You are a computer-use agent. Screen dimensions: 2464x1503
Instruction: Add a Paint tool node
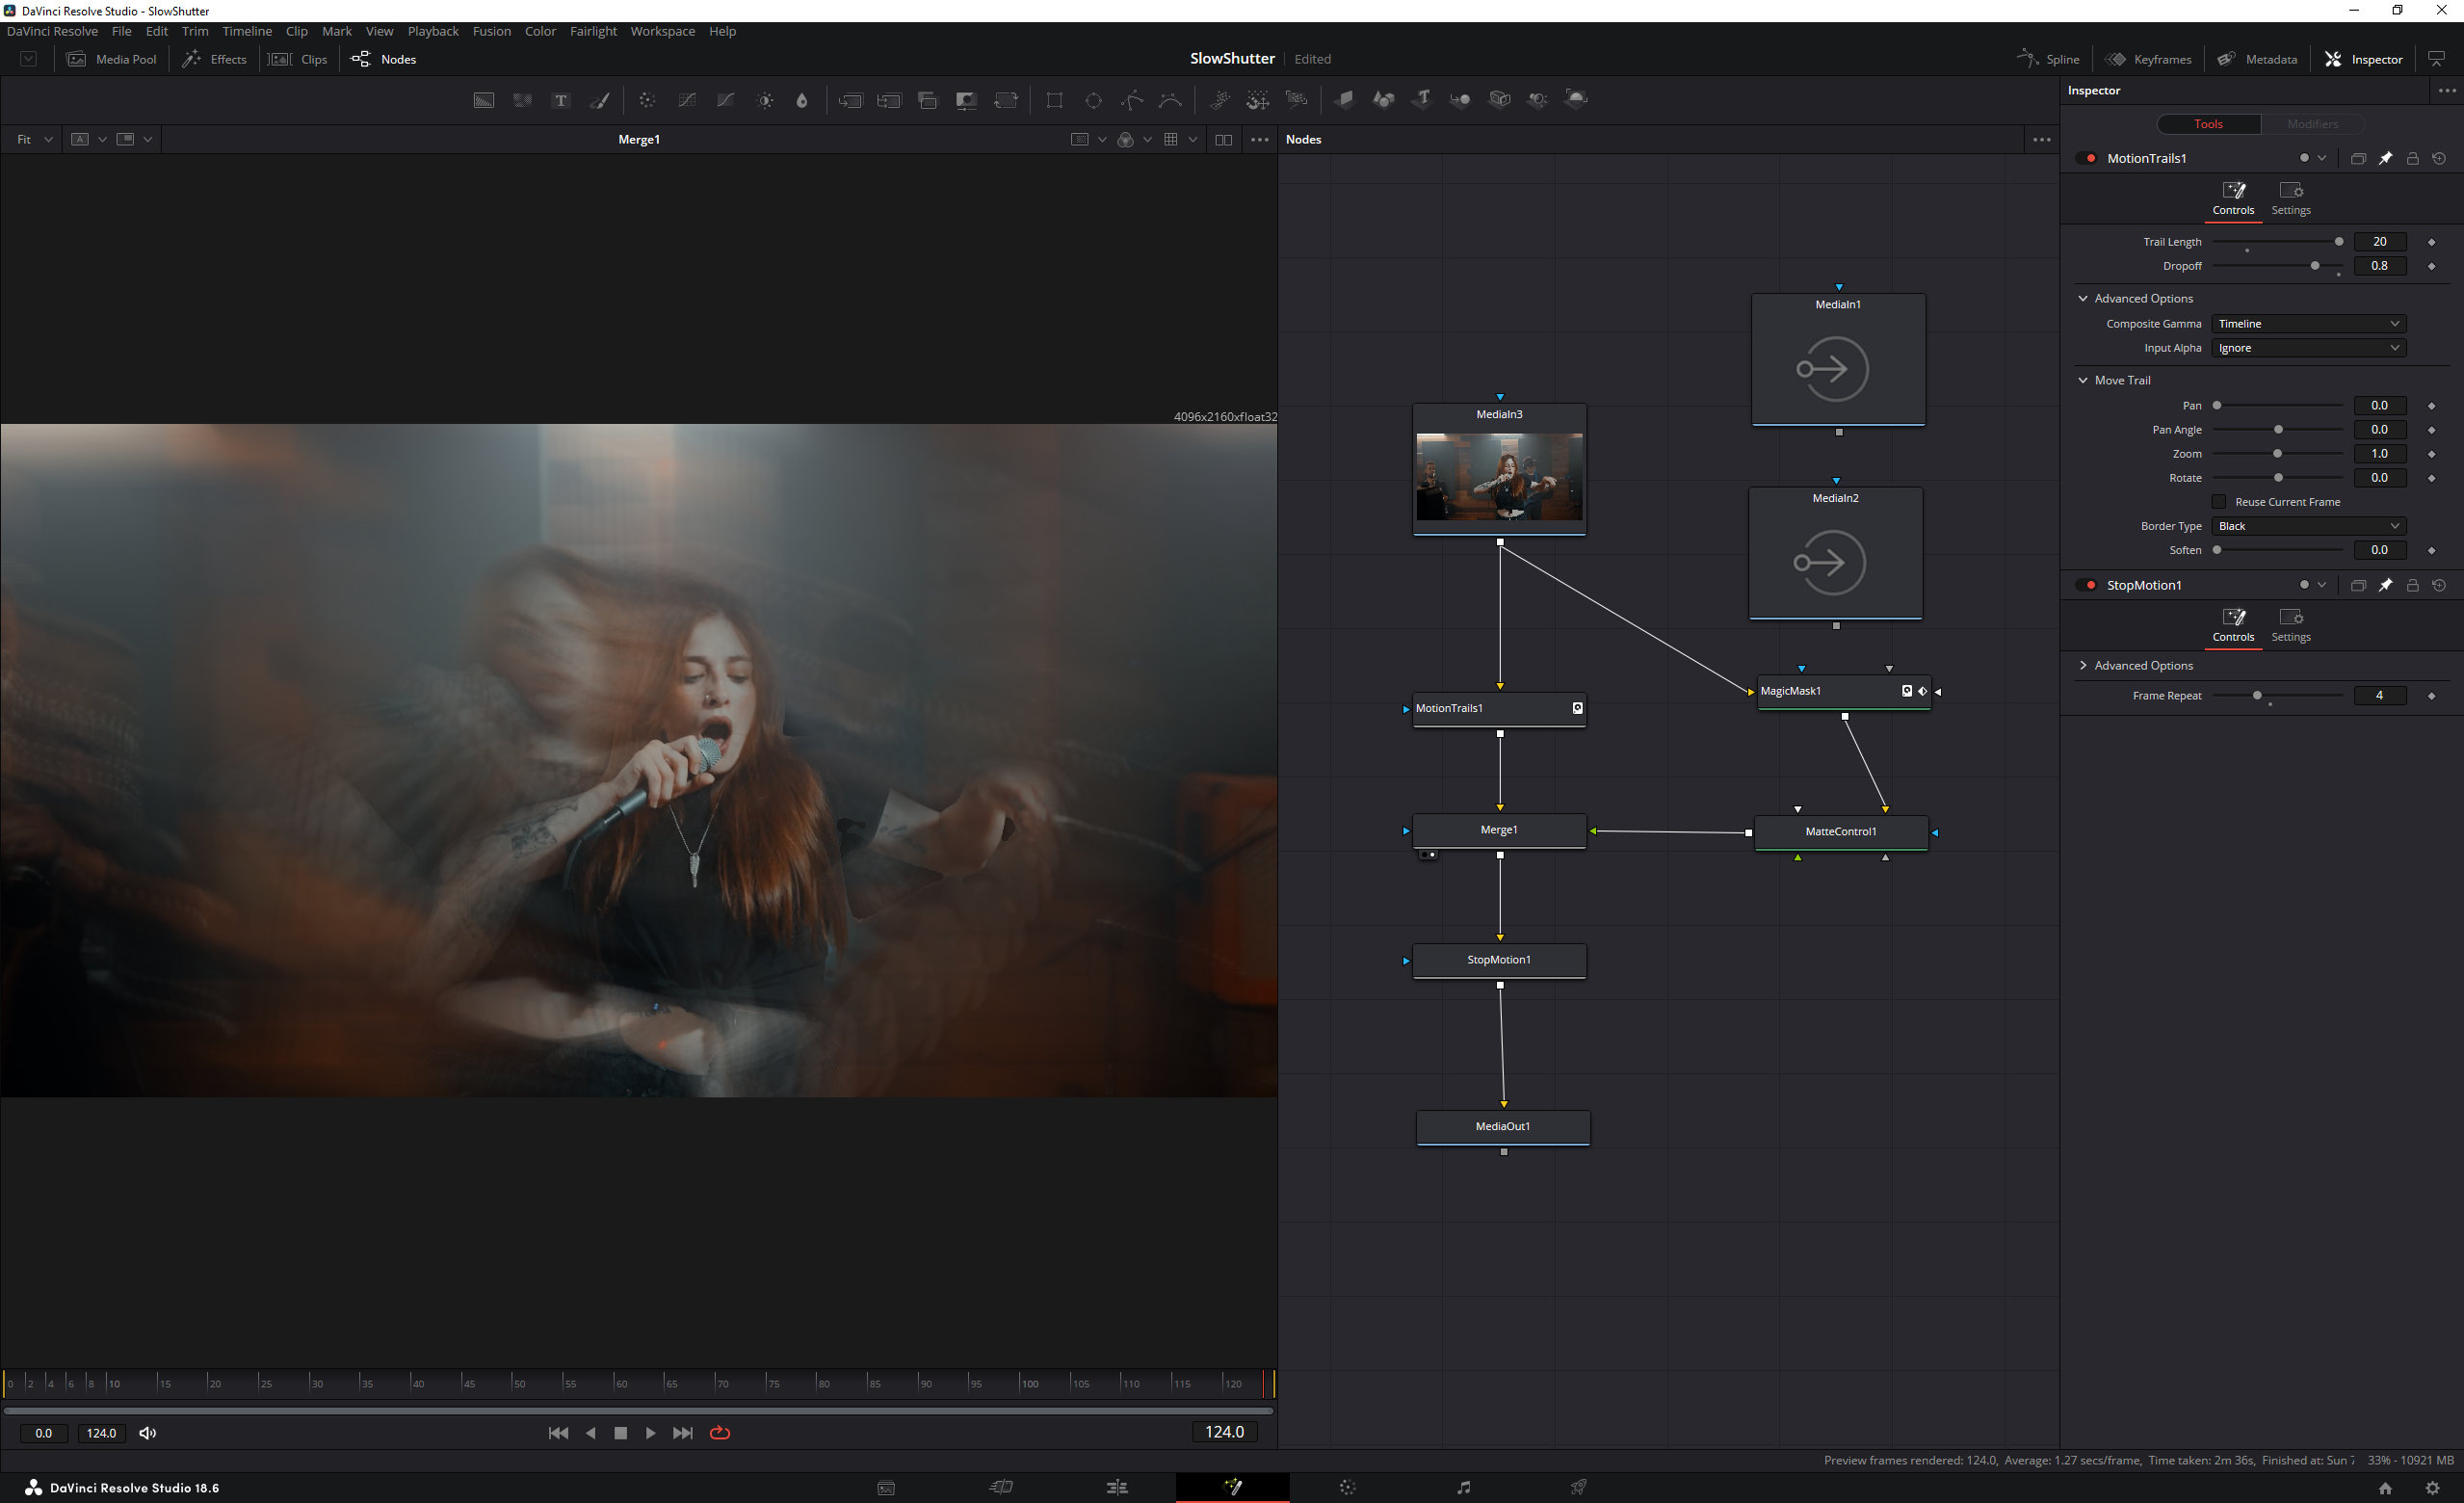point(600,100)
